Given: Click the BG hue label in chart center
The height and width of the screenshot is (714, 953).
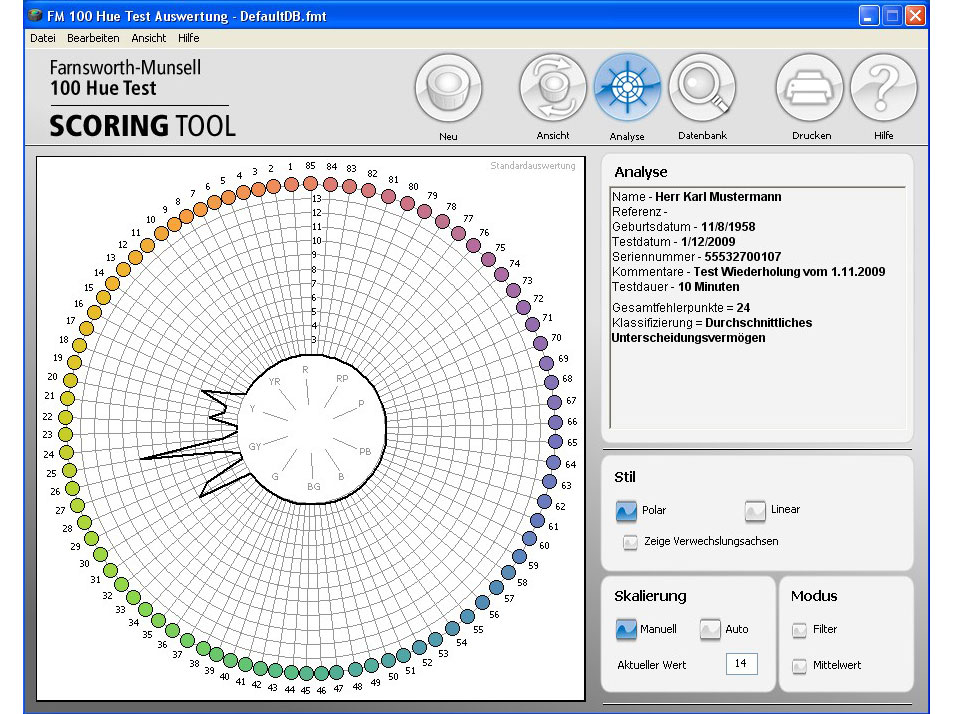Looking at the screenshot, I should (314, 487).
